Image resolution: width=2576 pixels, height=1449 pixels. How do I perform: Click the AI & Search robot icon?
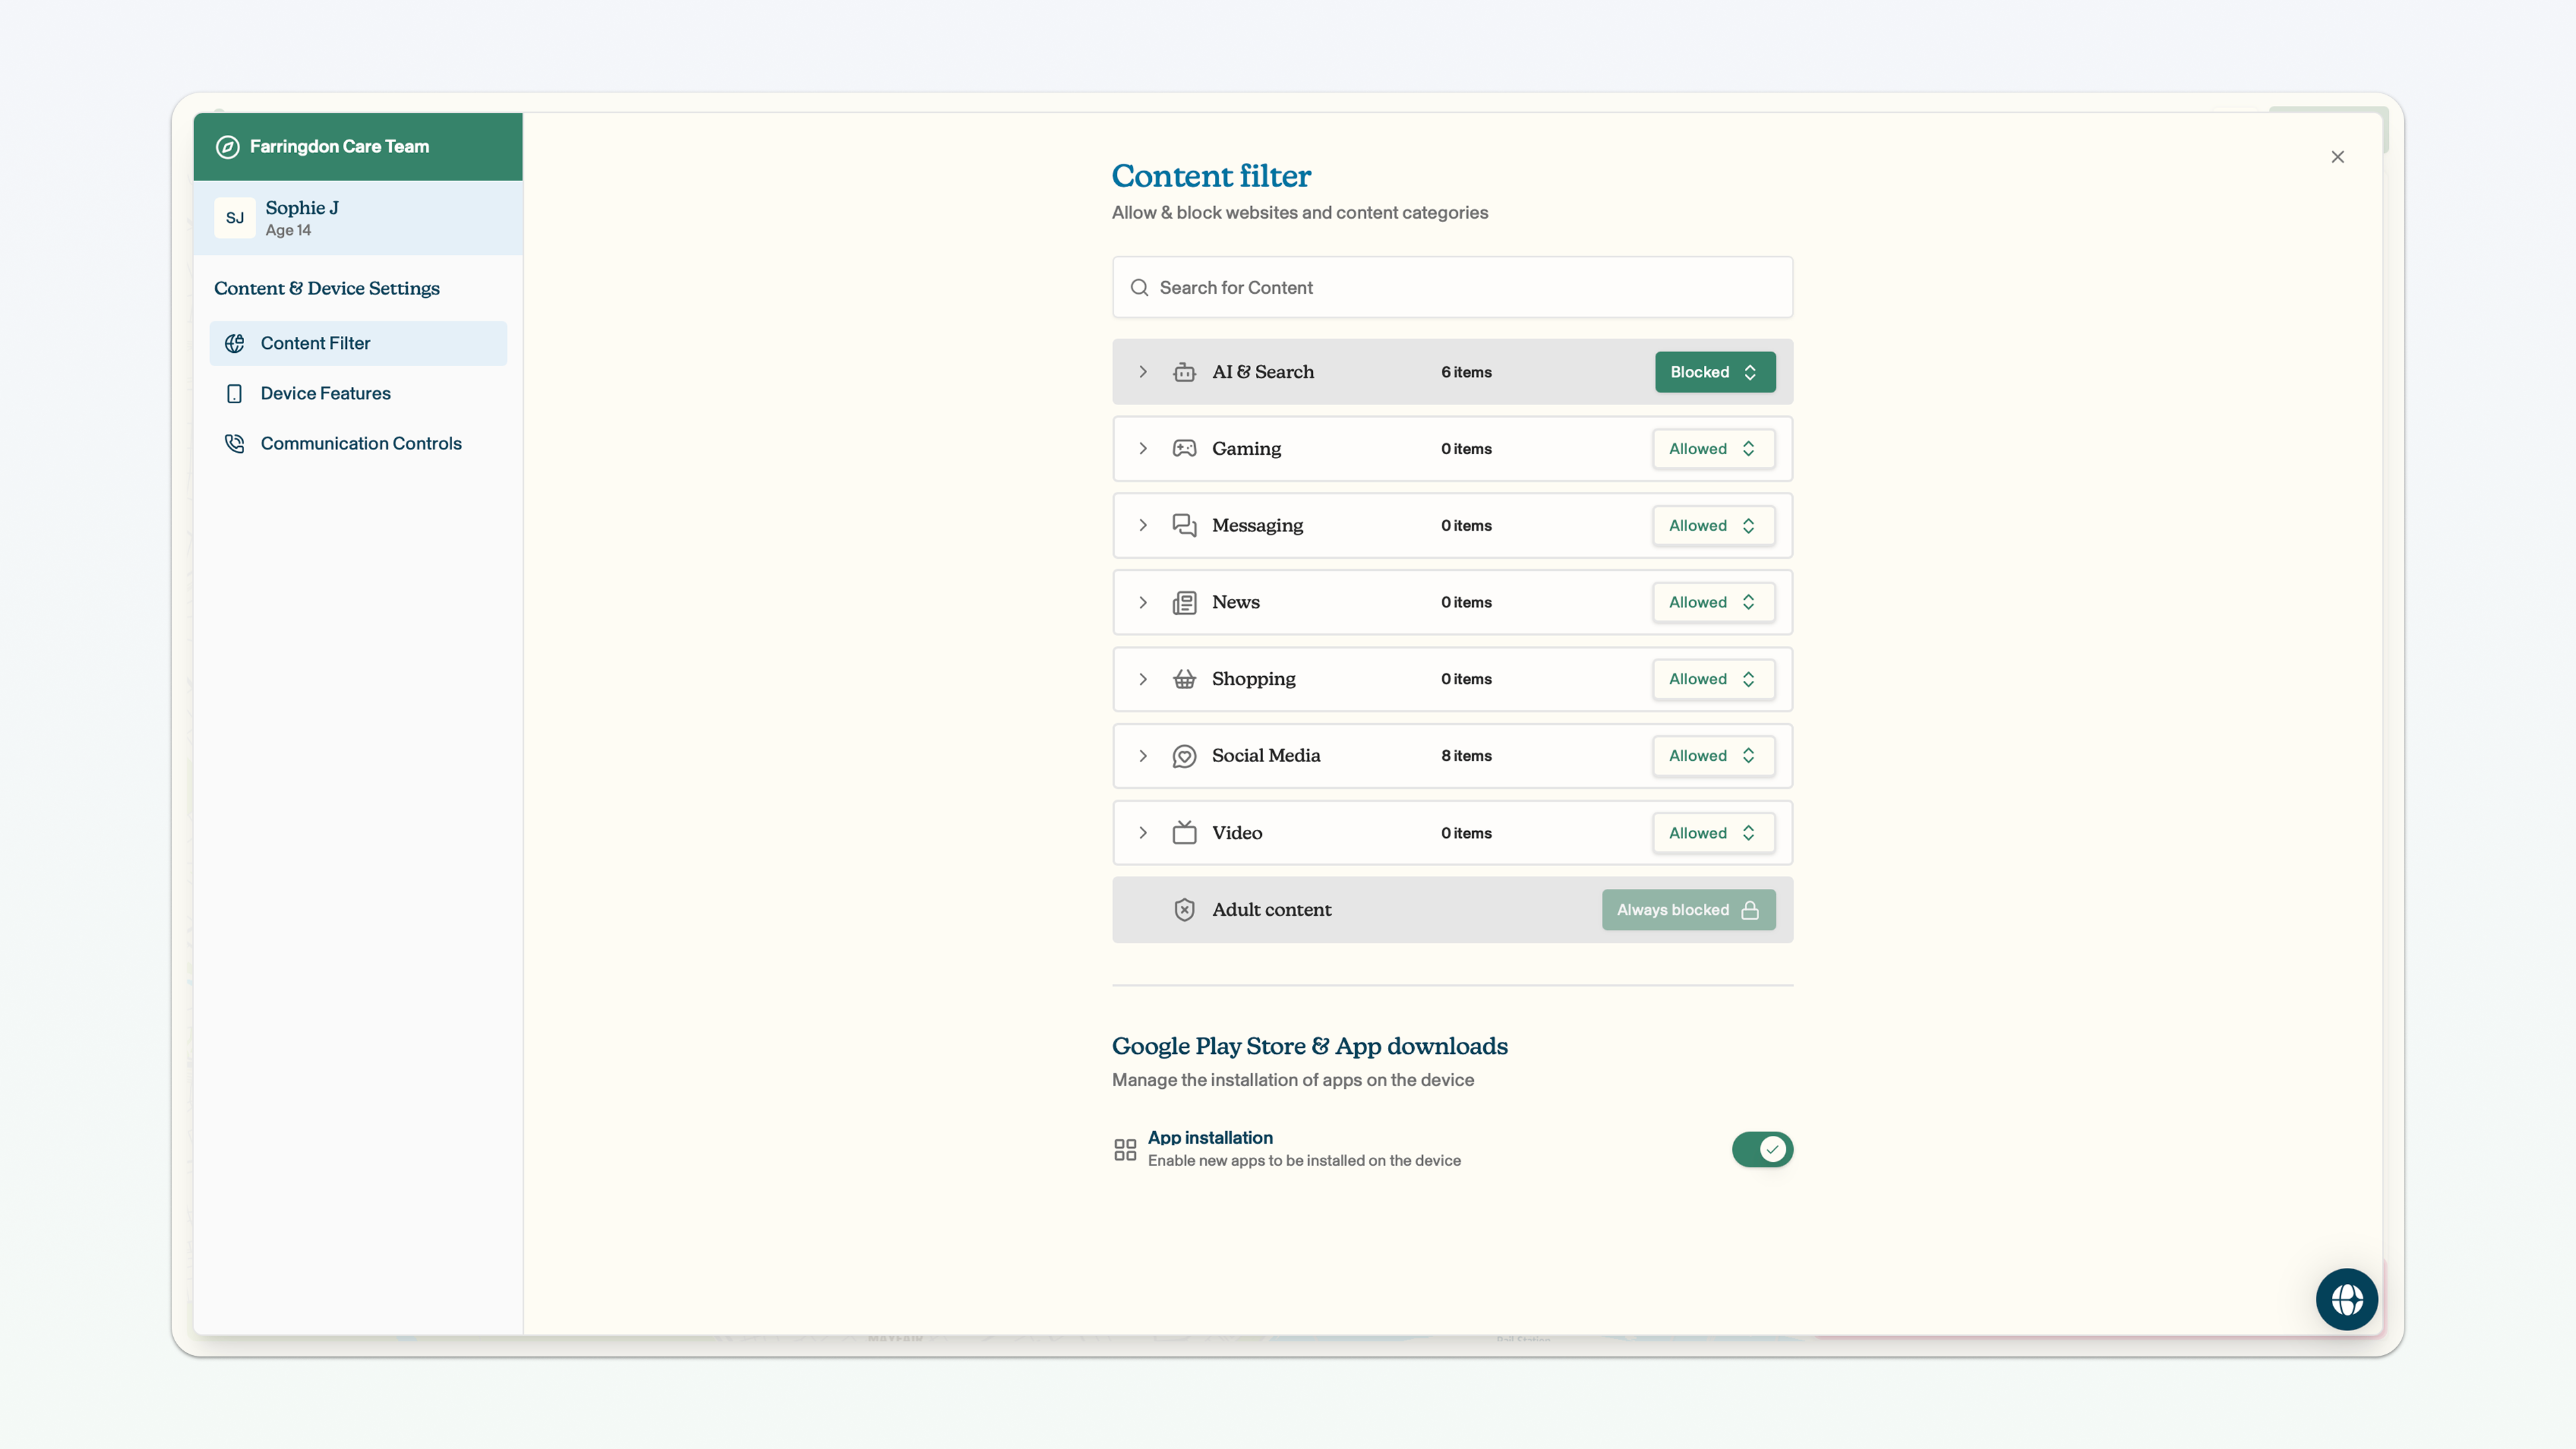pyautogui.click(x=1184, y=372)
